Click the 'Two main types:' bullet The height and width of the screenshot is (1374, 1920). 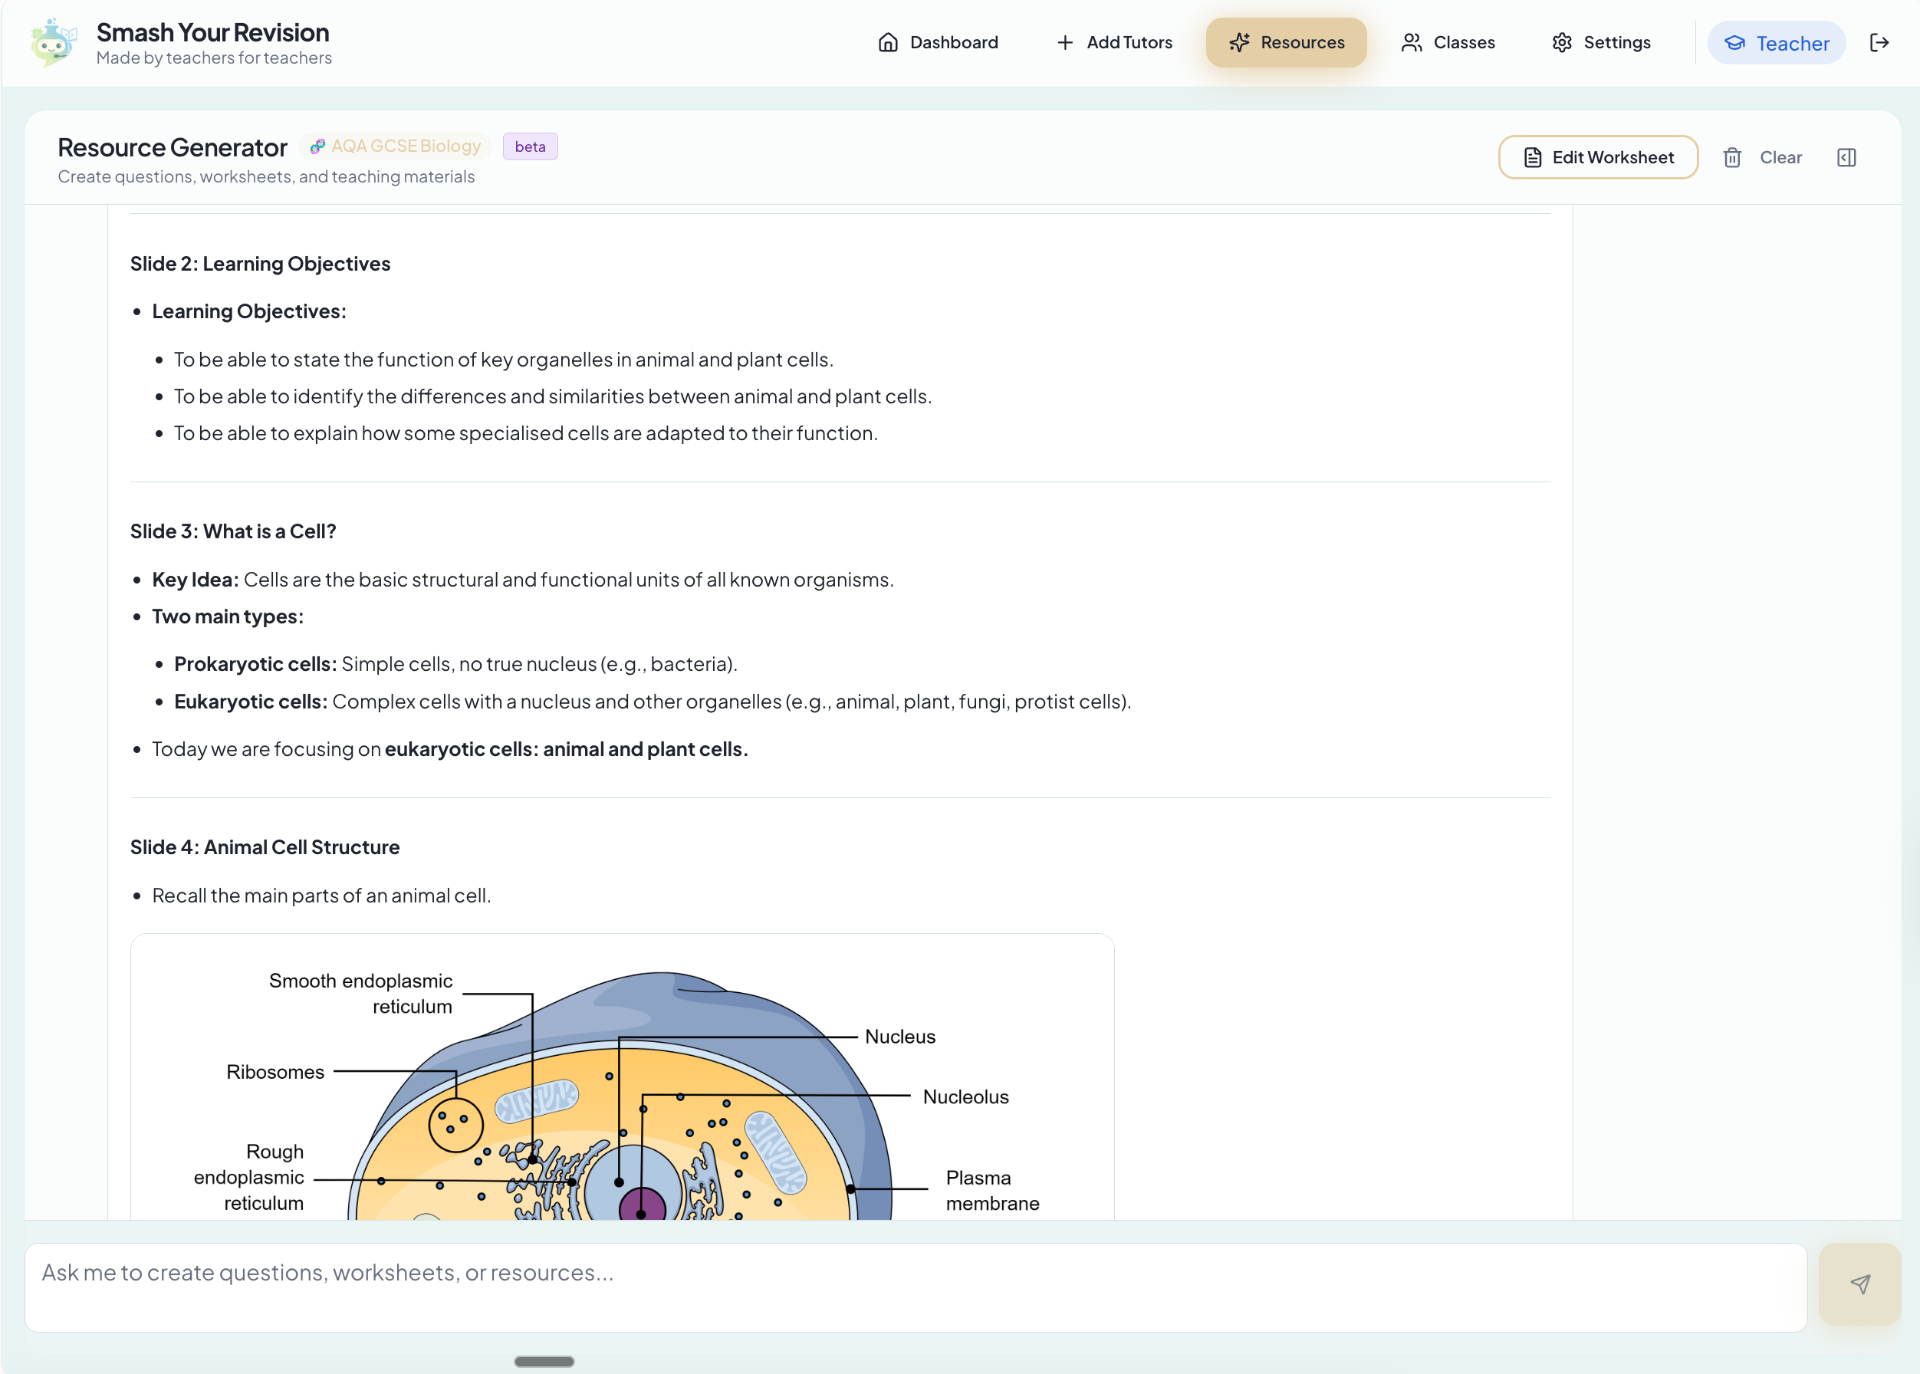click(228, 617)
